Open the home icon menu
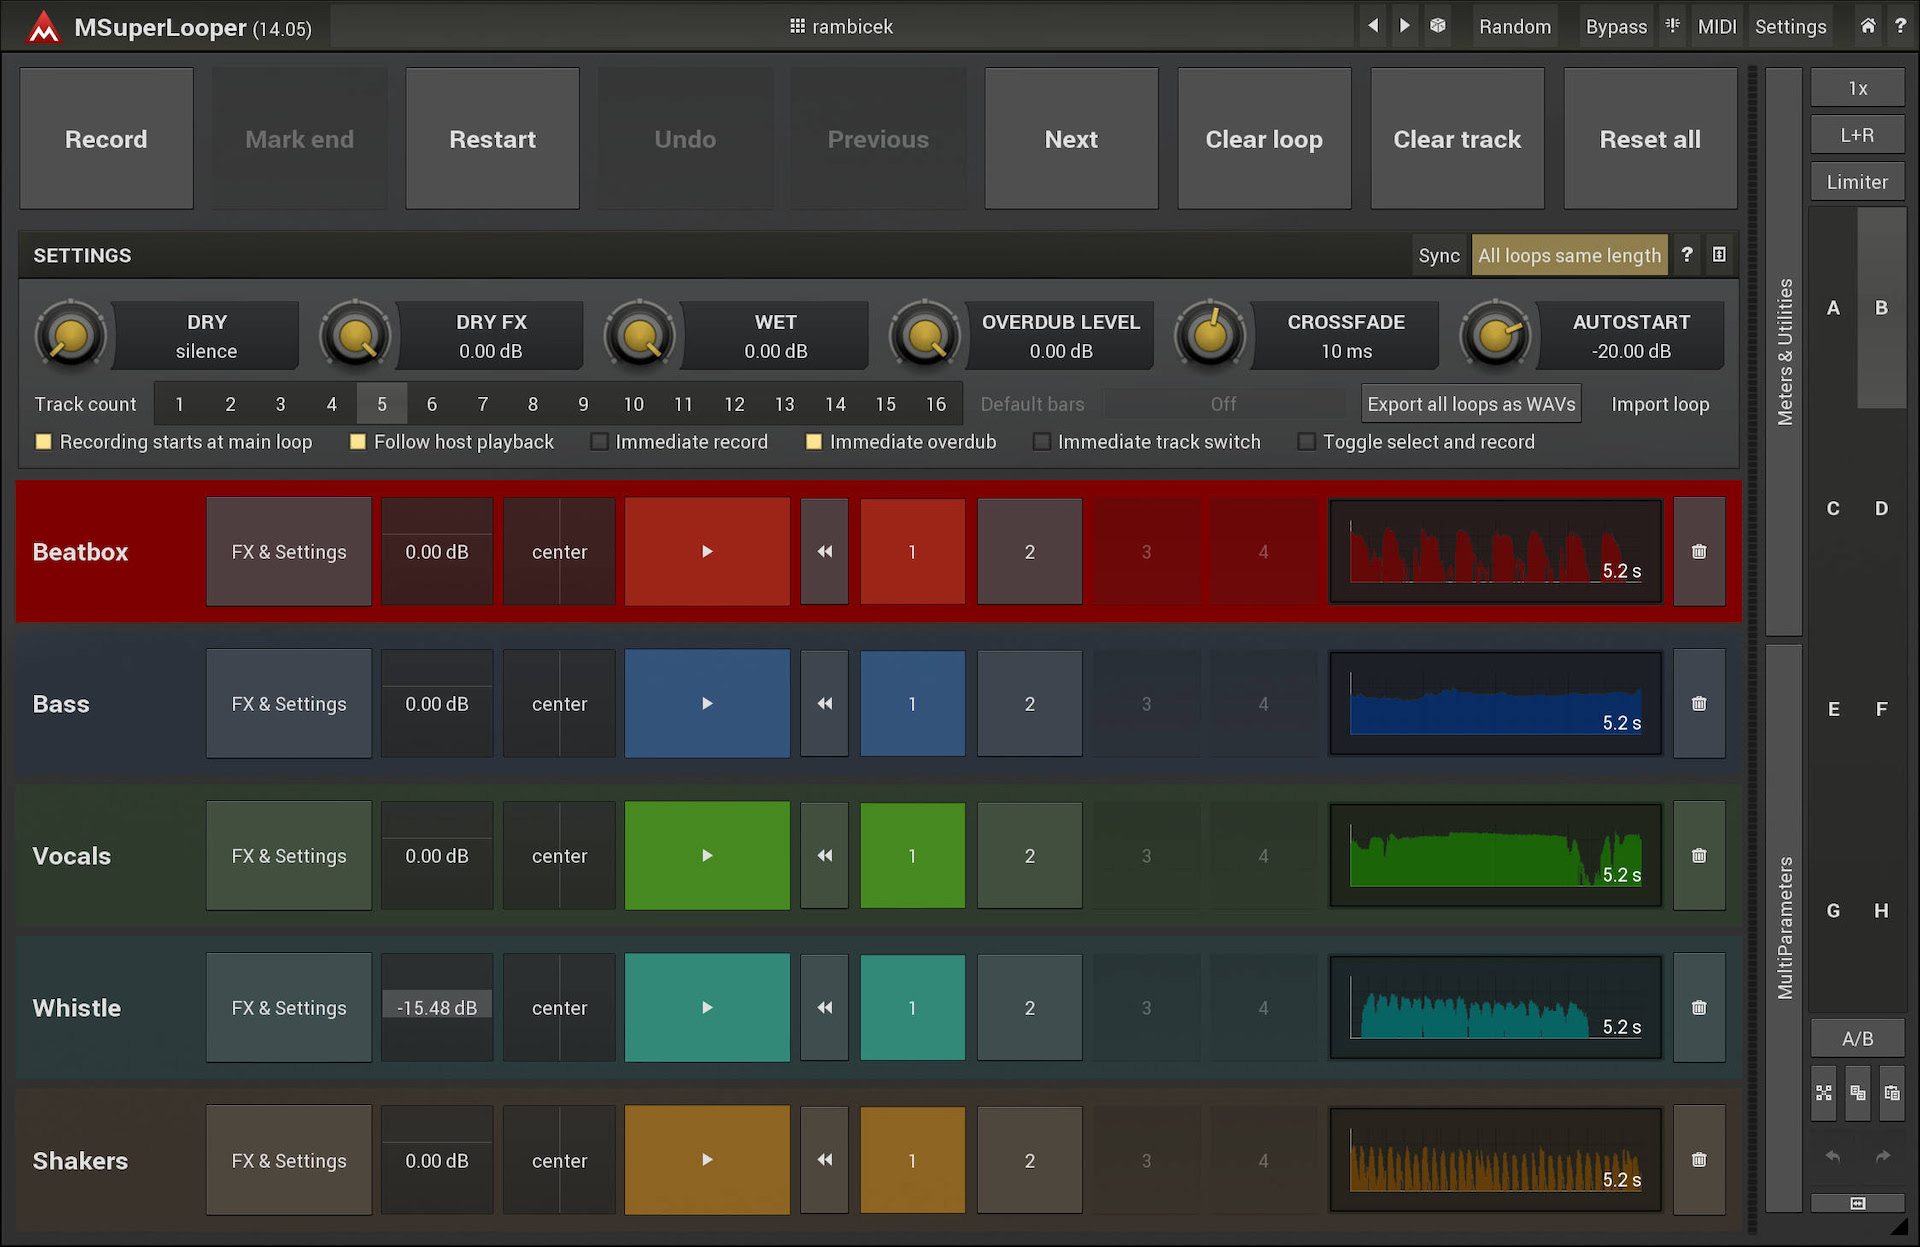This screenshot has width=1920, height=1247. [x=1867, y=26]
